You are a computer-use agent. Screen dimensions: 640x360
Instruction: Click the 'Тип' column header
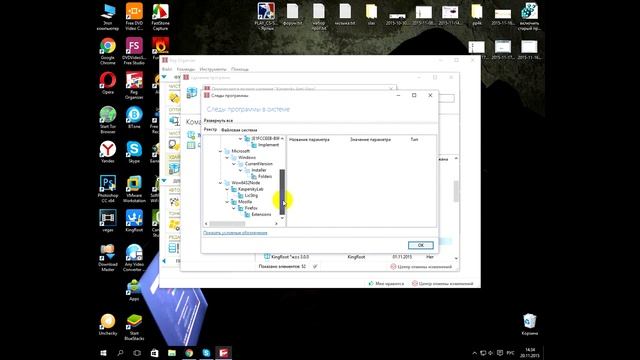[x=414, y=140]
